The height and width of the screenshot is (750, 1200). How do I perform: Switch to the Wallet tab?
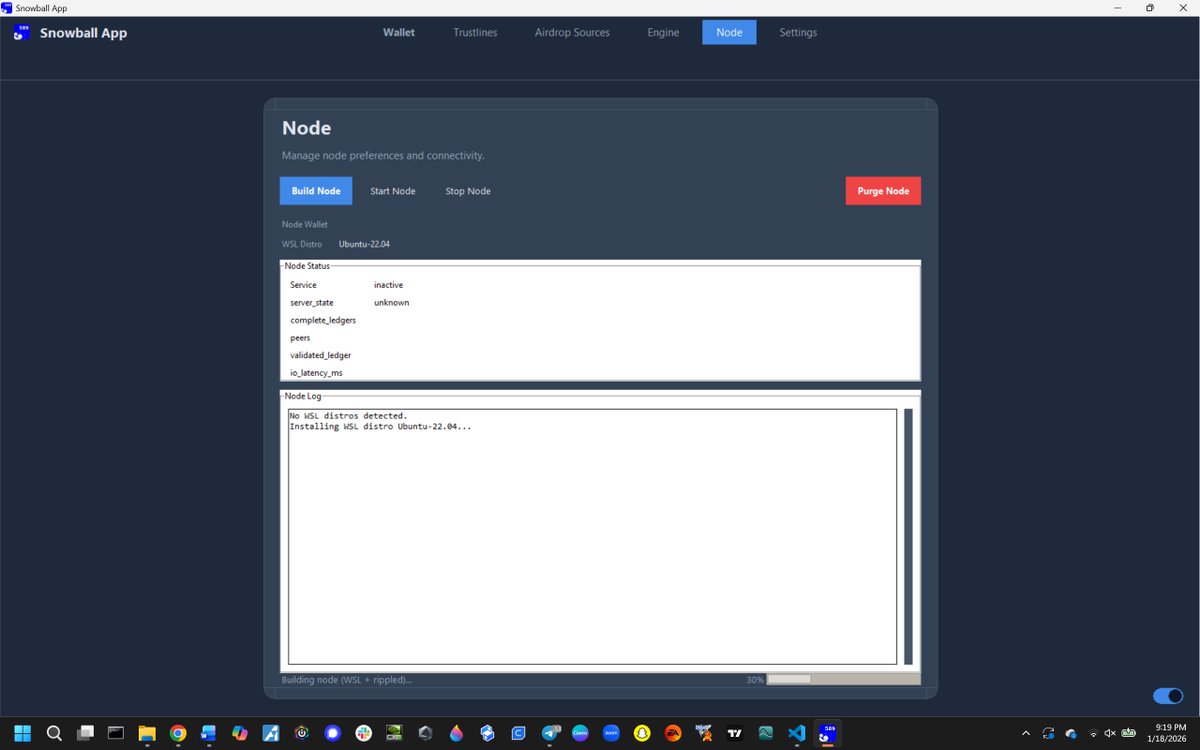(399, 32)
